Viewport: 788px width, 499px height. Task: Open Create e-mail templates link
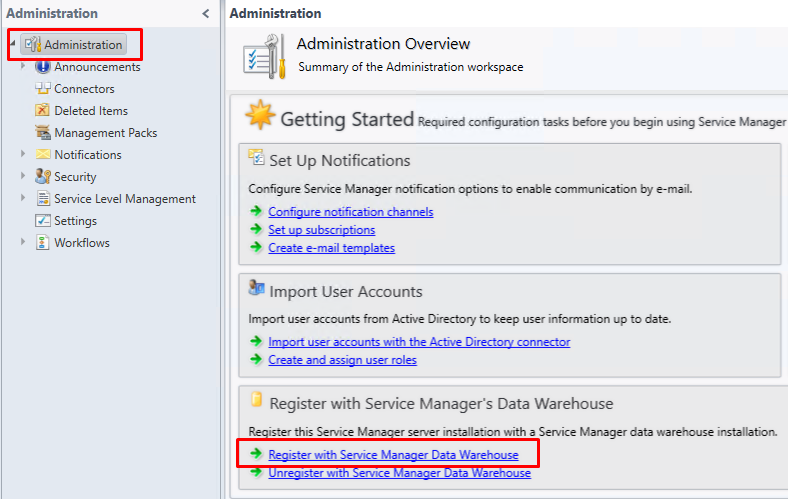332,248
